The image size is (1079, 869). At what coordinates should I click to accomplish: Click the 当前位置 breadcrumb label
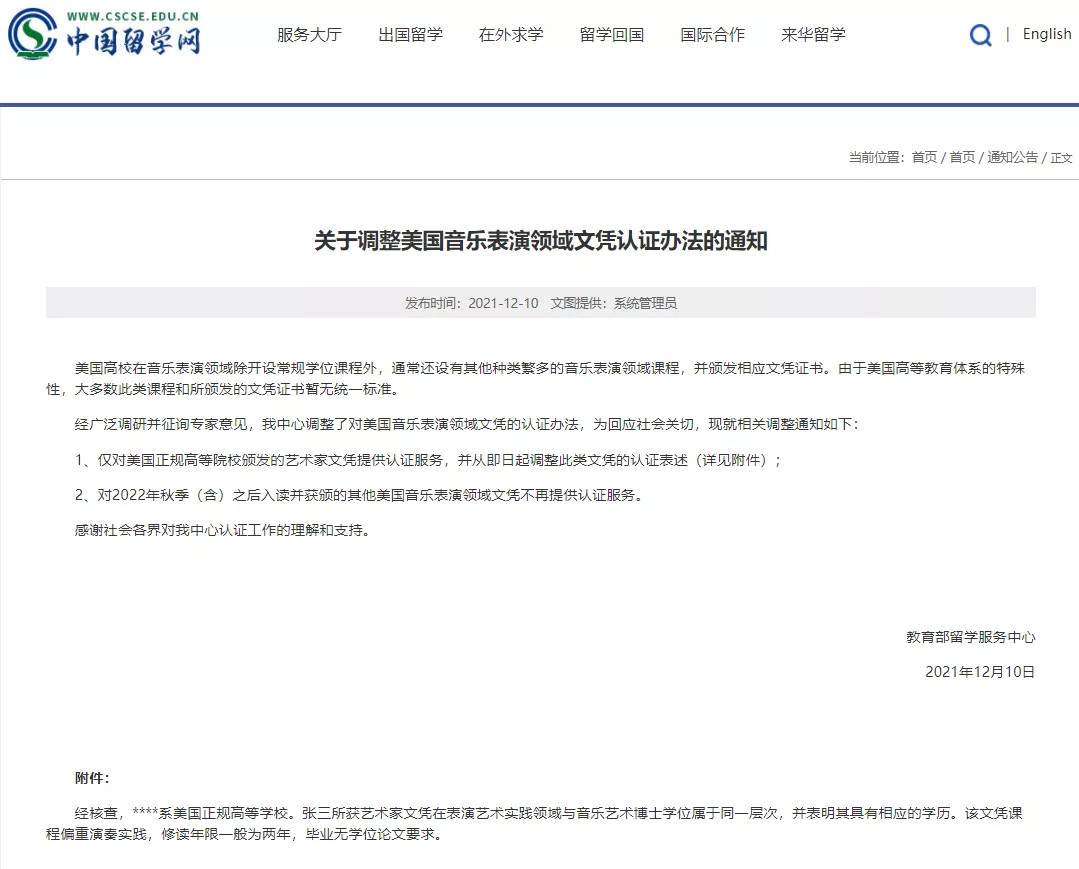[x=876, y=158]
